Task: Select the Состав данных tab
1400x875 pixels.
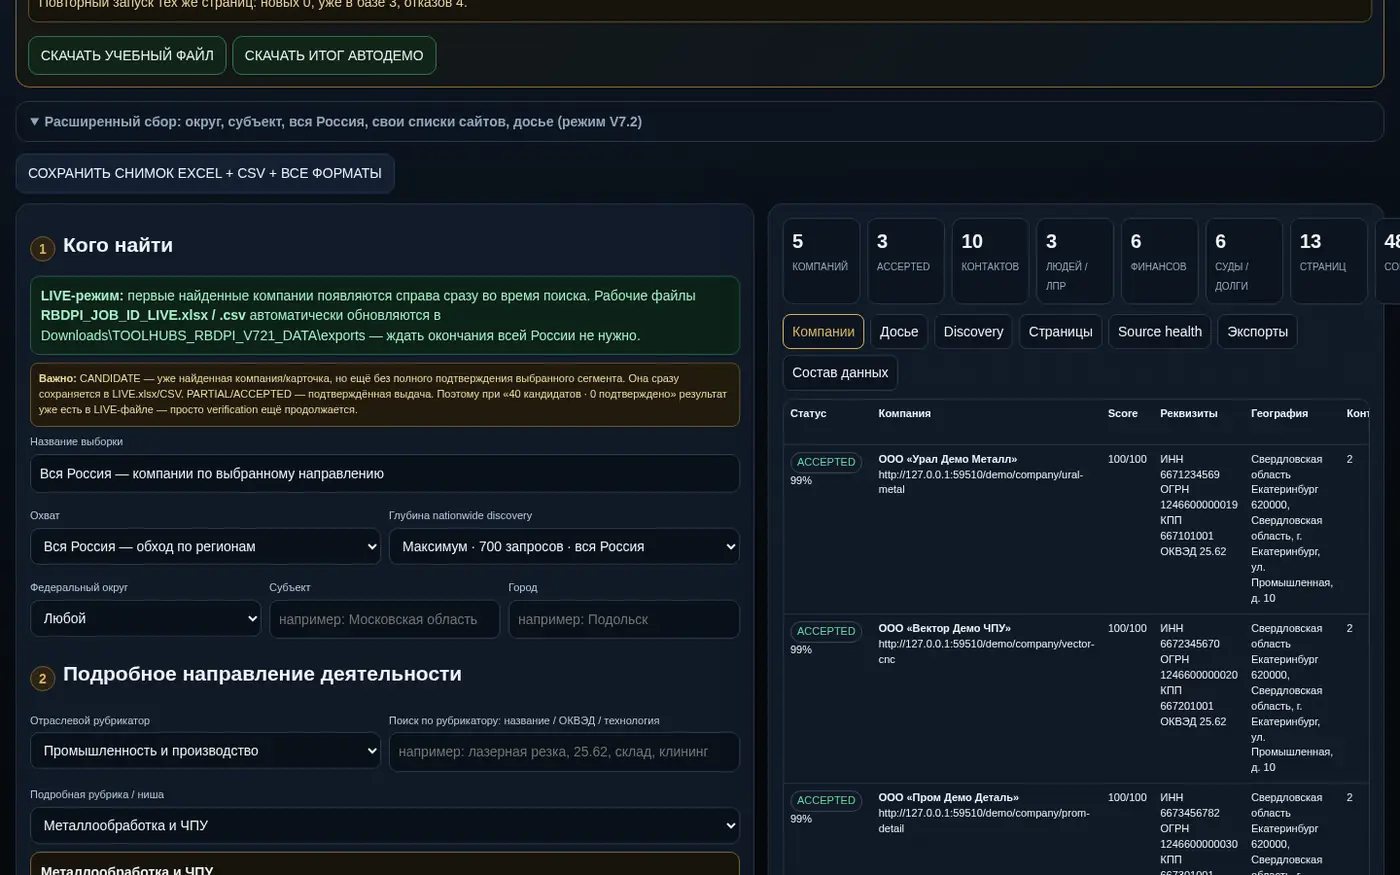Action: point(840,373)
